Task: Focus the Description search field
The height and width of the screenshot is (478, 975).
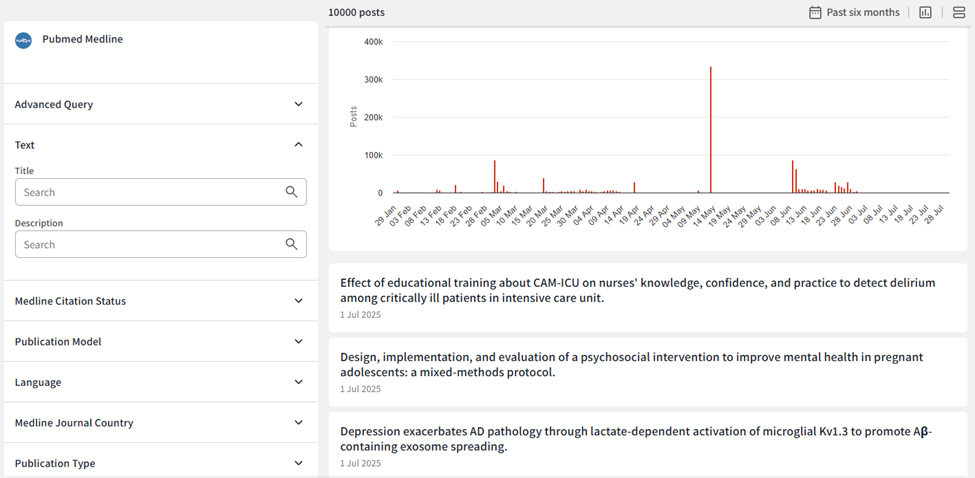Action: tap(150, 244)
